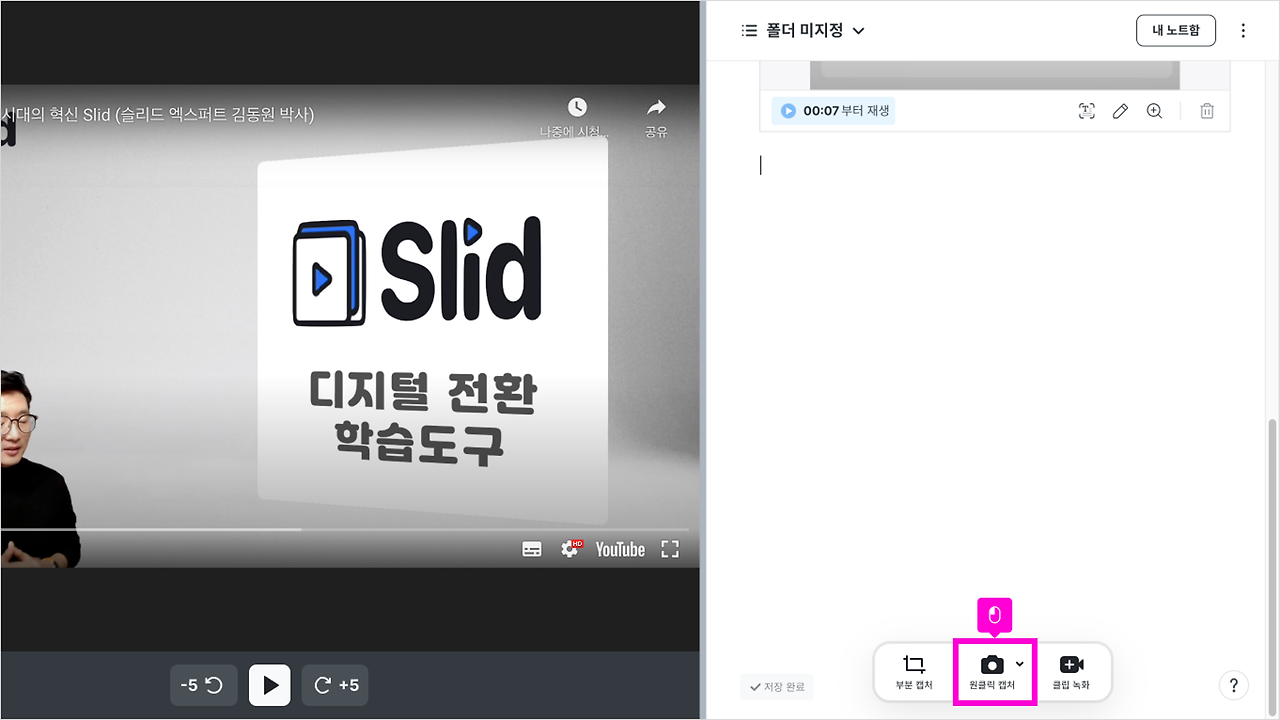Image resolution: width=1280 pixels, height=720 pixels.
Task: Open 내 노트함 notes box
Action: tap(1175, 30)
